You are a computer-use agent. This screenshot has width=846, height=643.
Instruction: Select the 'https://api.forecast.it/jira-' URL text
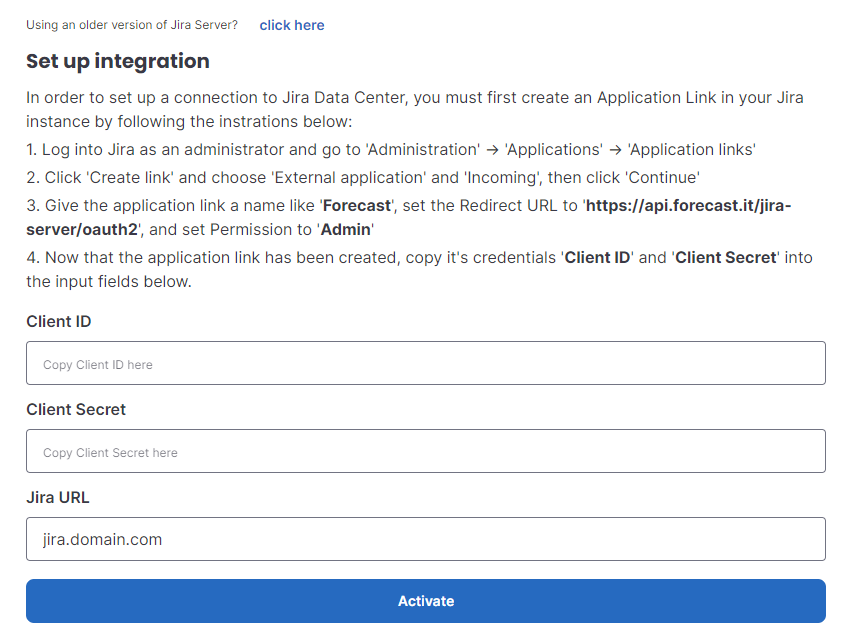point(688,206)
